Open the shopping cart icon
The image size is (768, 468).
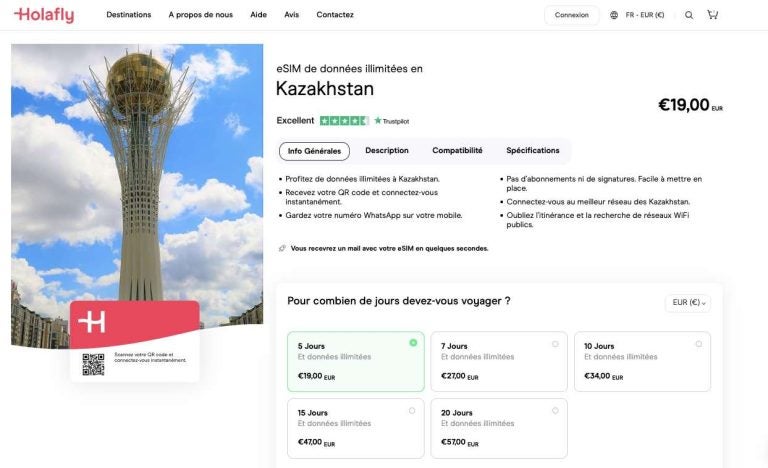713,15
